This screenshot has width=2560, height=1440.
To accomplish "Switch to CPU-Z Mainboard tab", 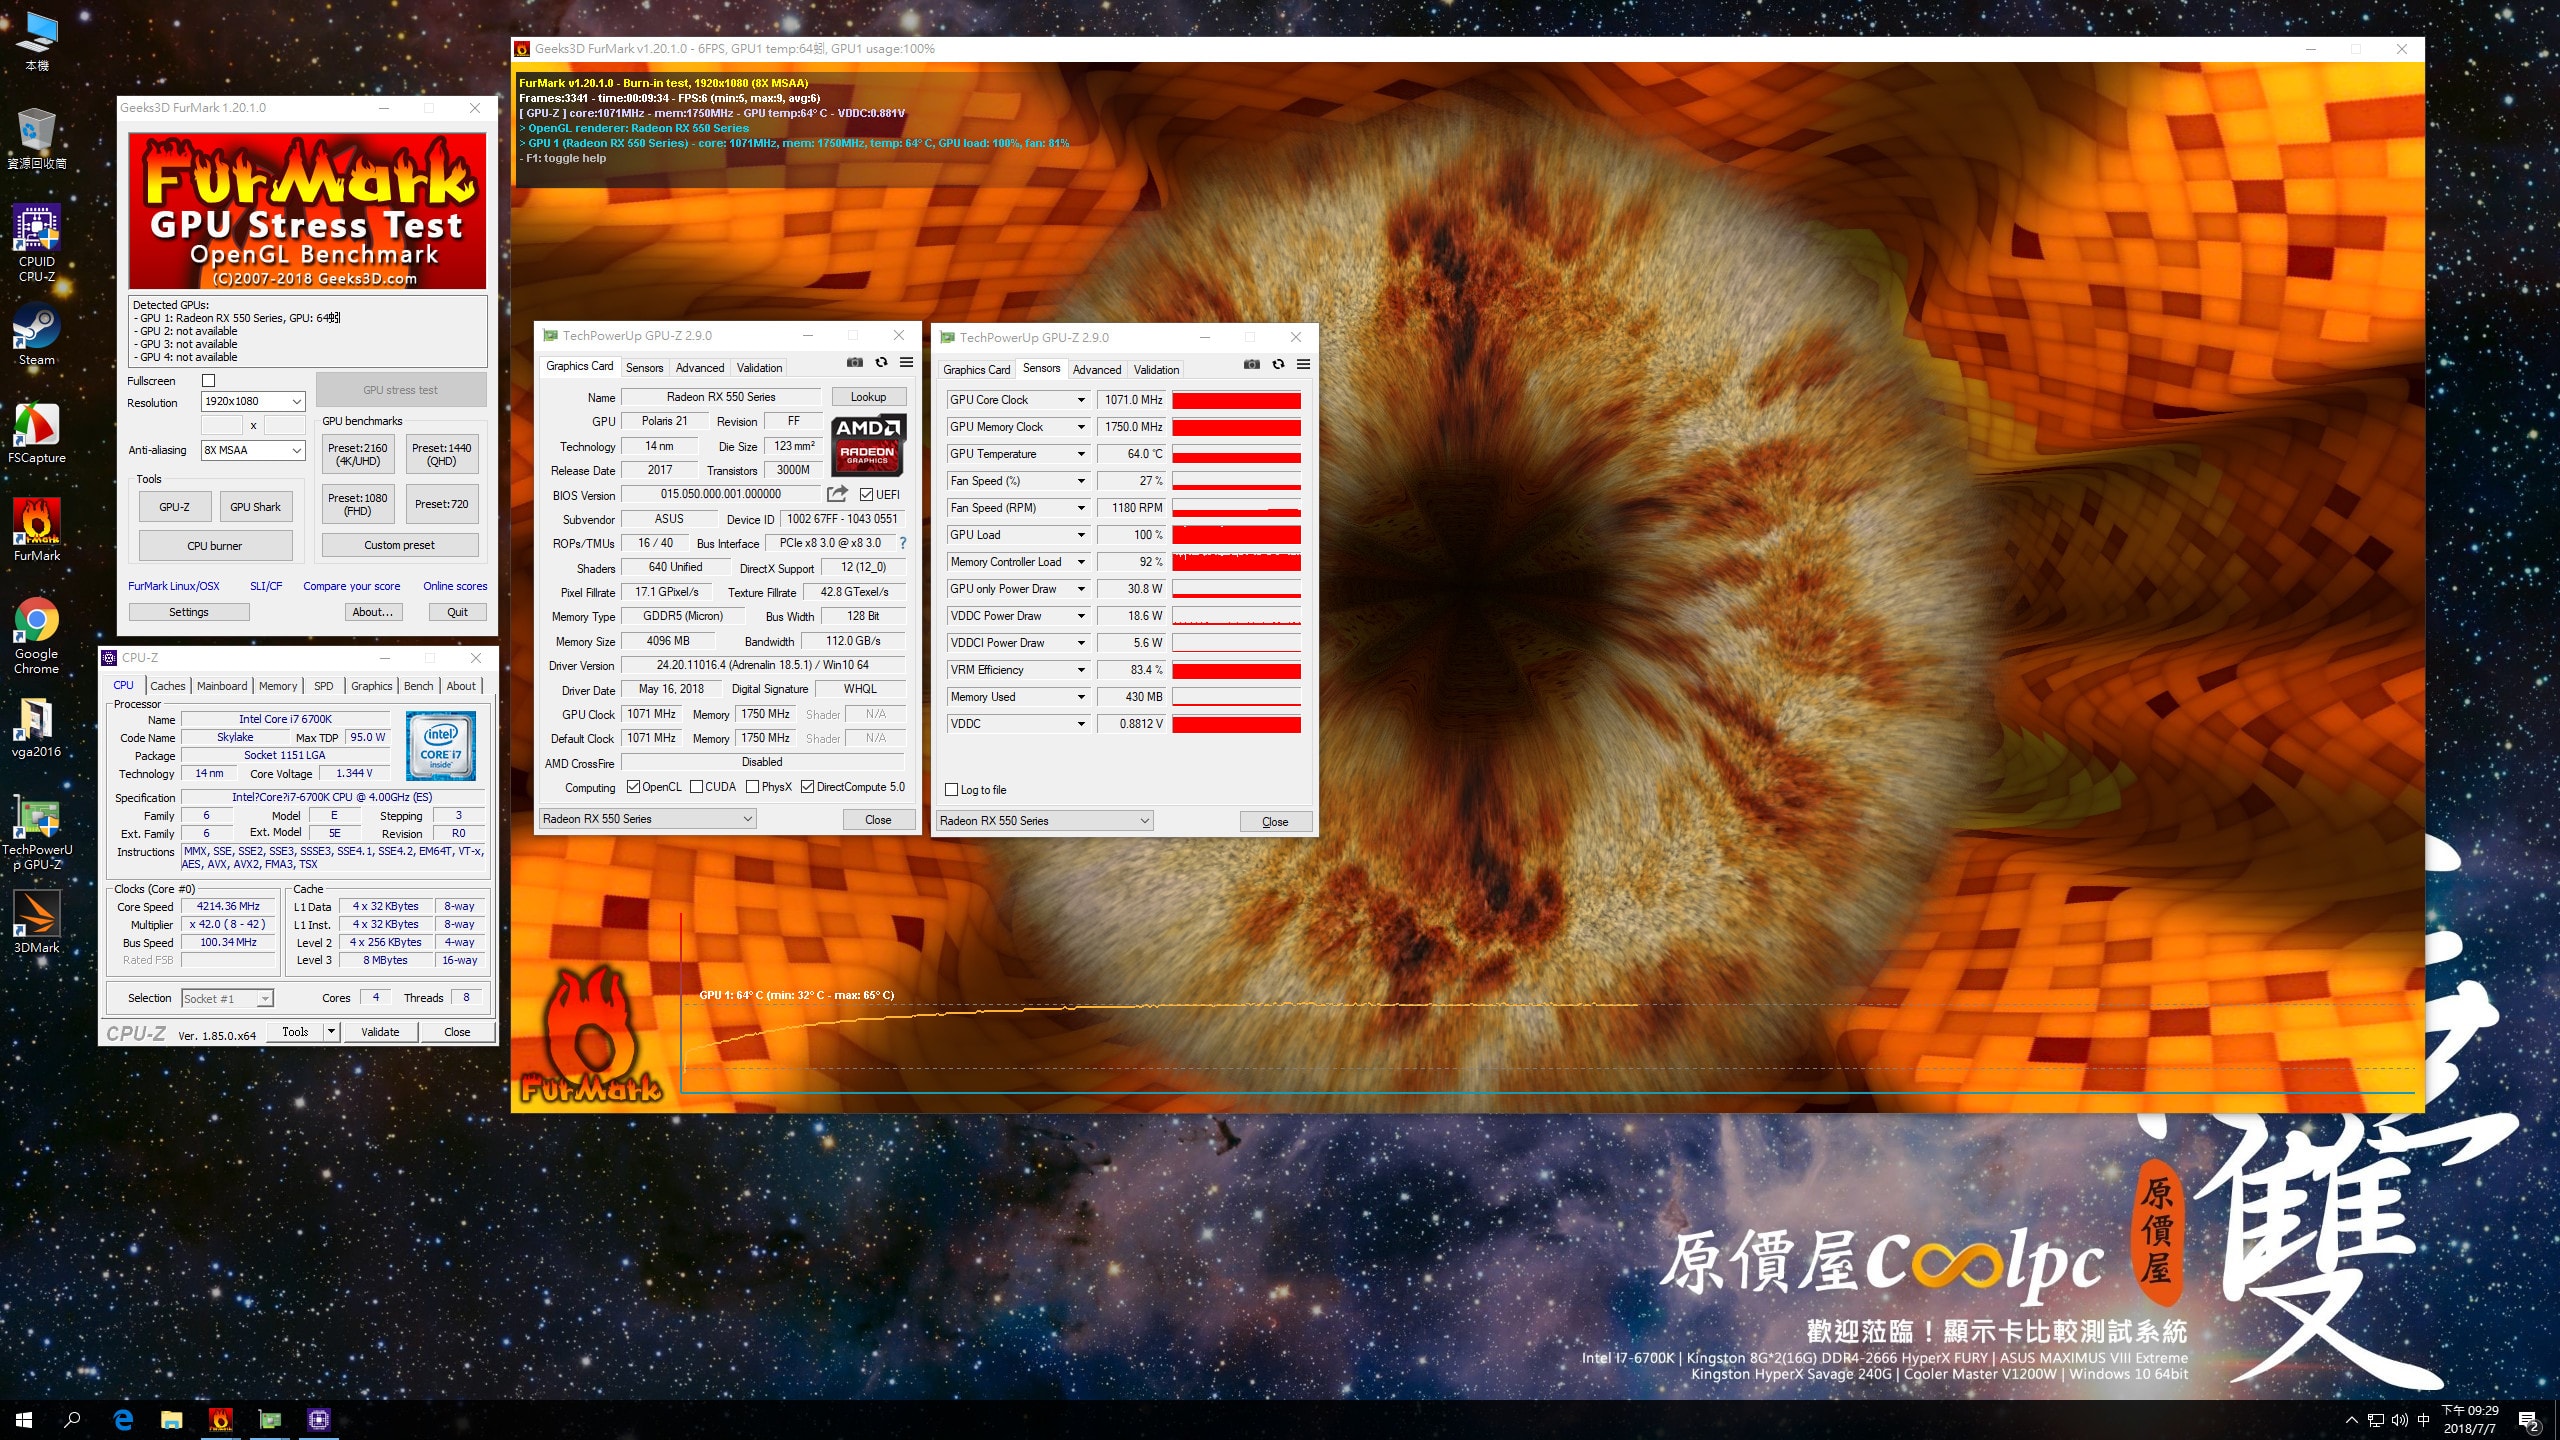I will coord(222,686).
